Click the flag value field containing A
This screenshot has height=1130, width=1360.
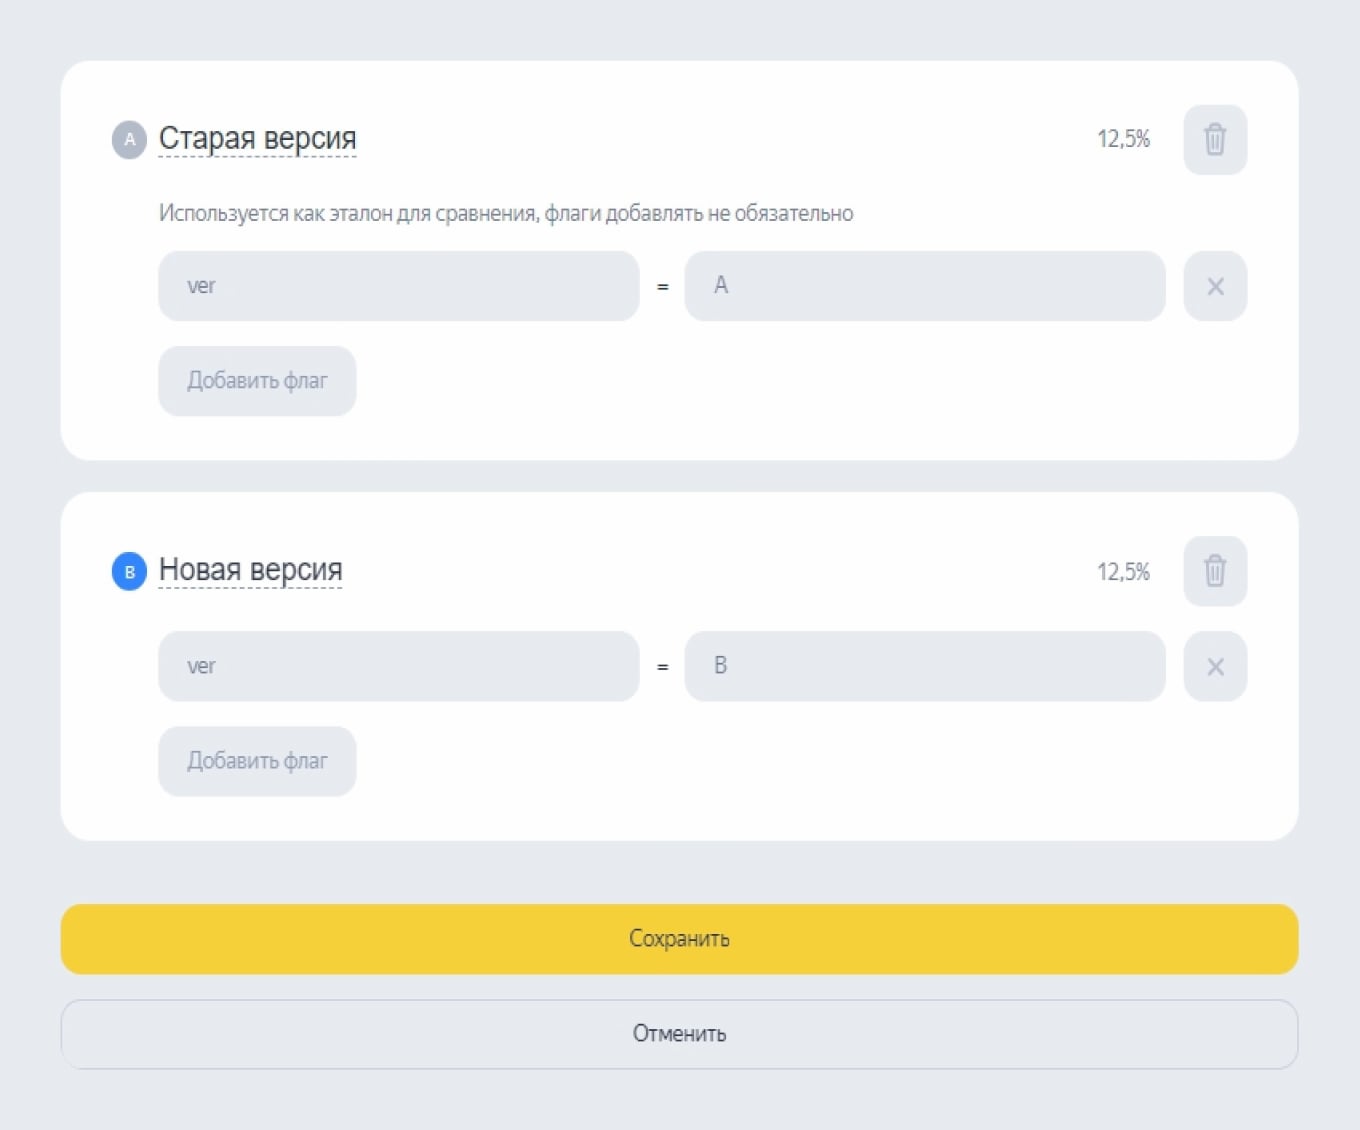(x=924, y=286)
